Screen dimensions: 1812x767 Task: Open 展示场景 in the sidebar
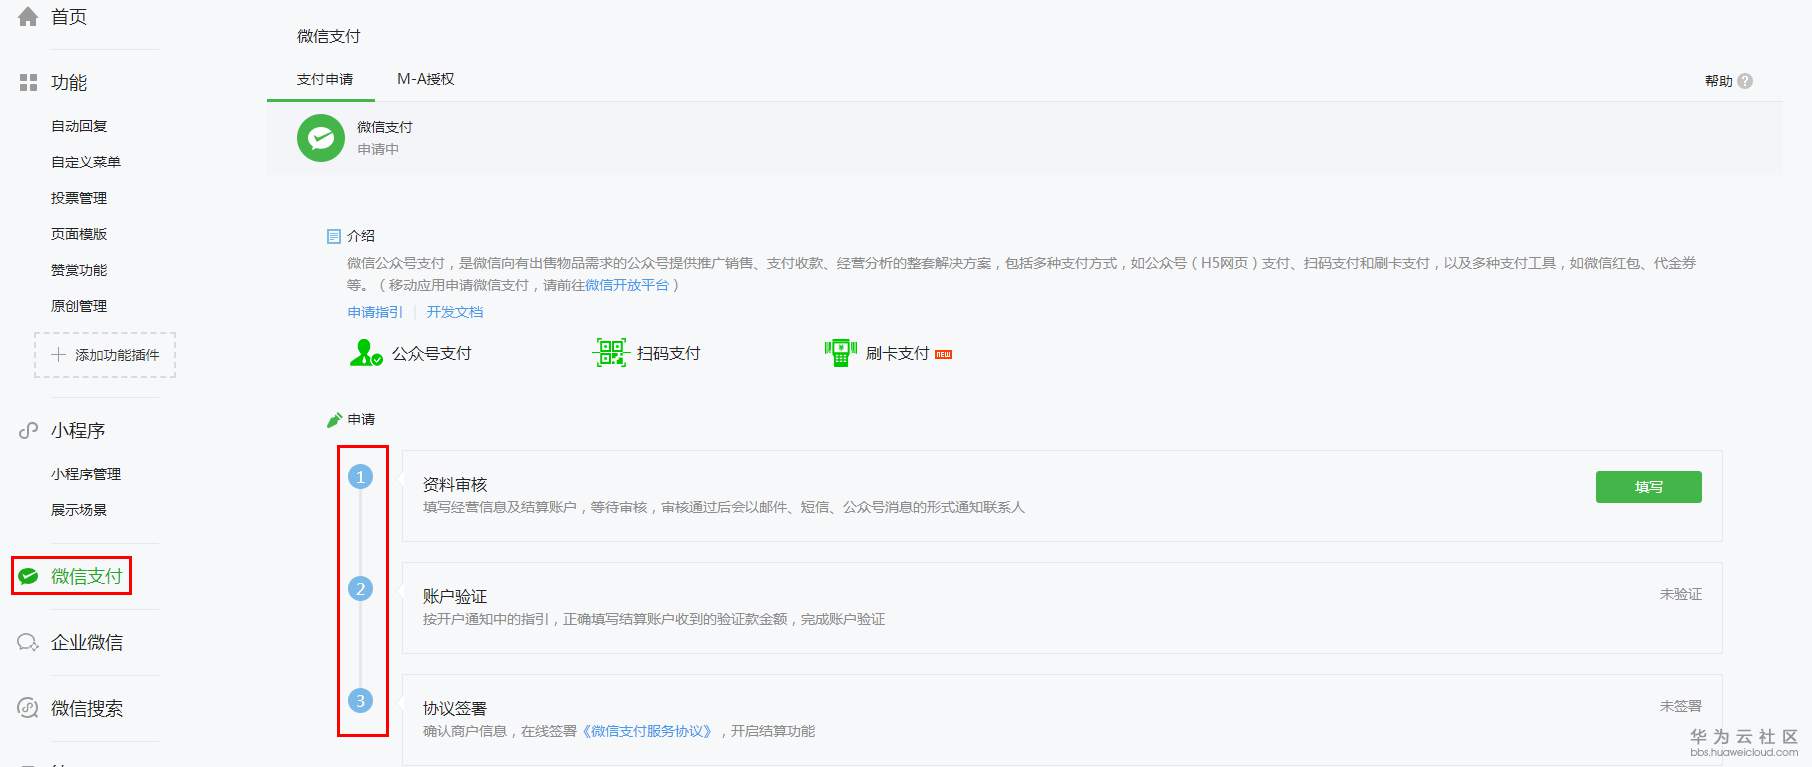pyautogui.click(x=79, y=510)
